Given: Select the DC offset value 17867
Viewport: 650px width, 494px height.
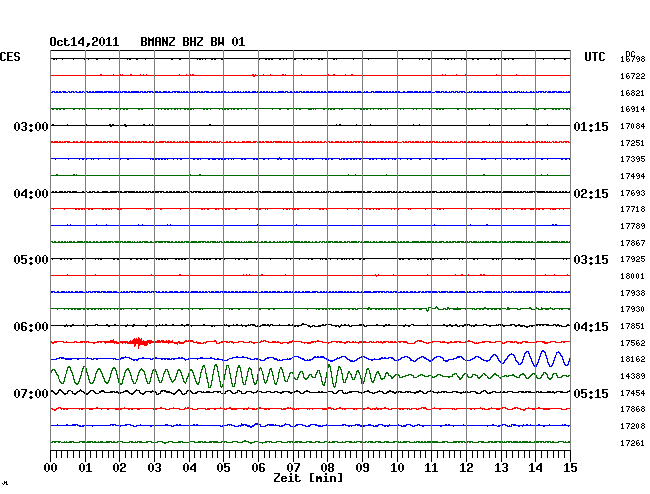Looking at the screenshot, I should click(633, 243).
